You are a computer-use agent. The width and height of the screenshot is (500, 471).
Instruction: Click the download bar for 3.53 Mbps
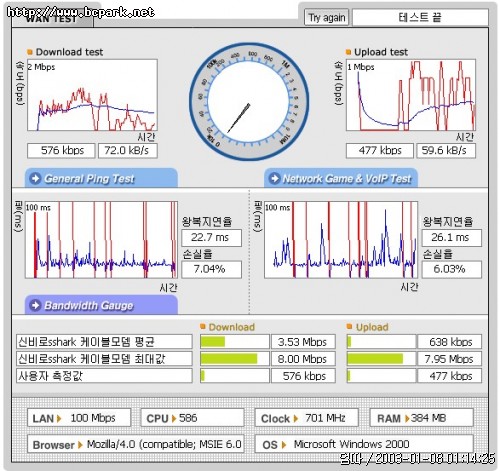[x=235, y=342]
